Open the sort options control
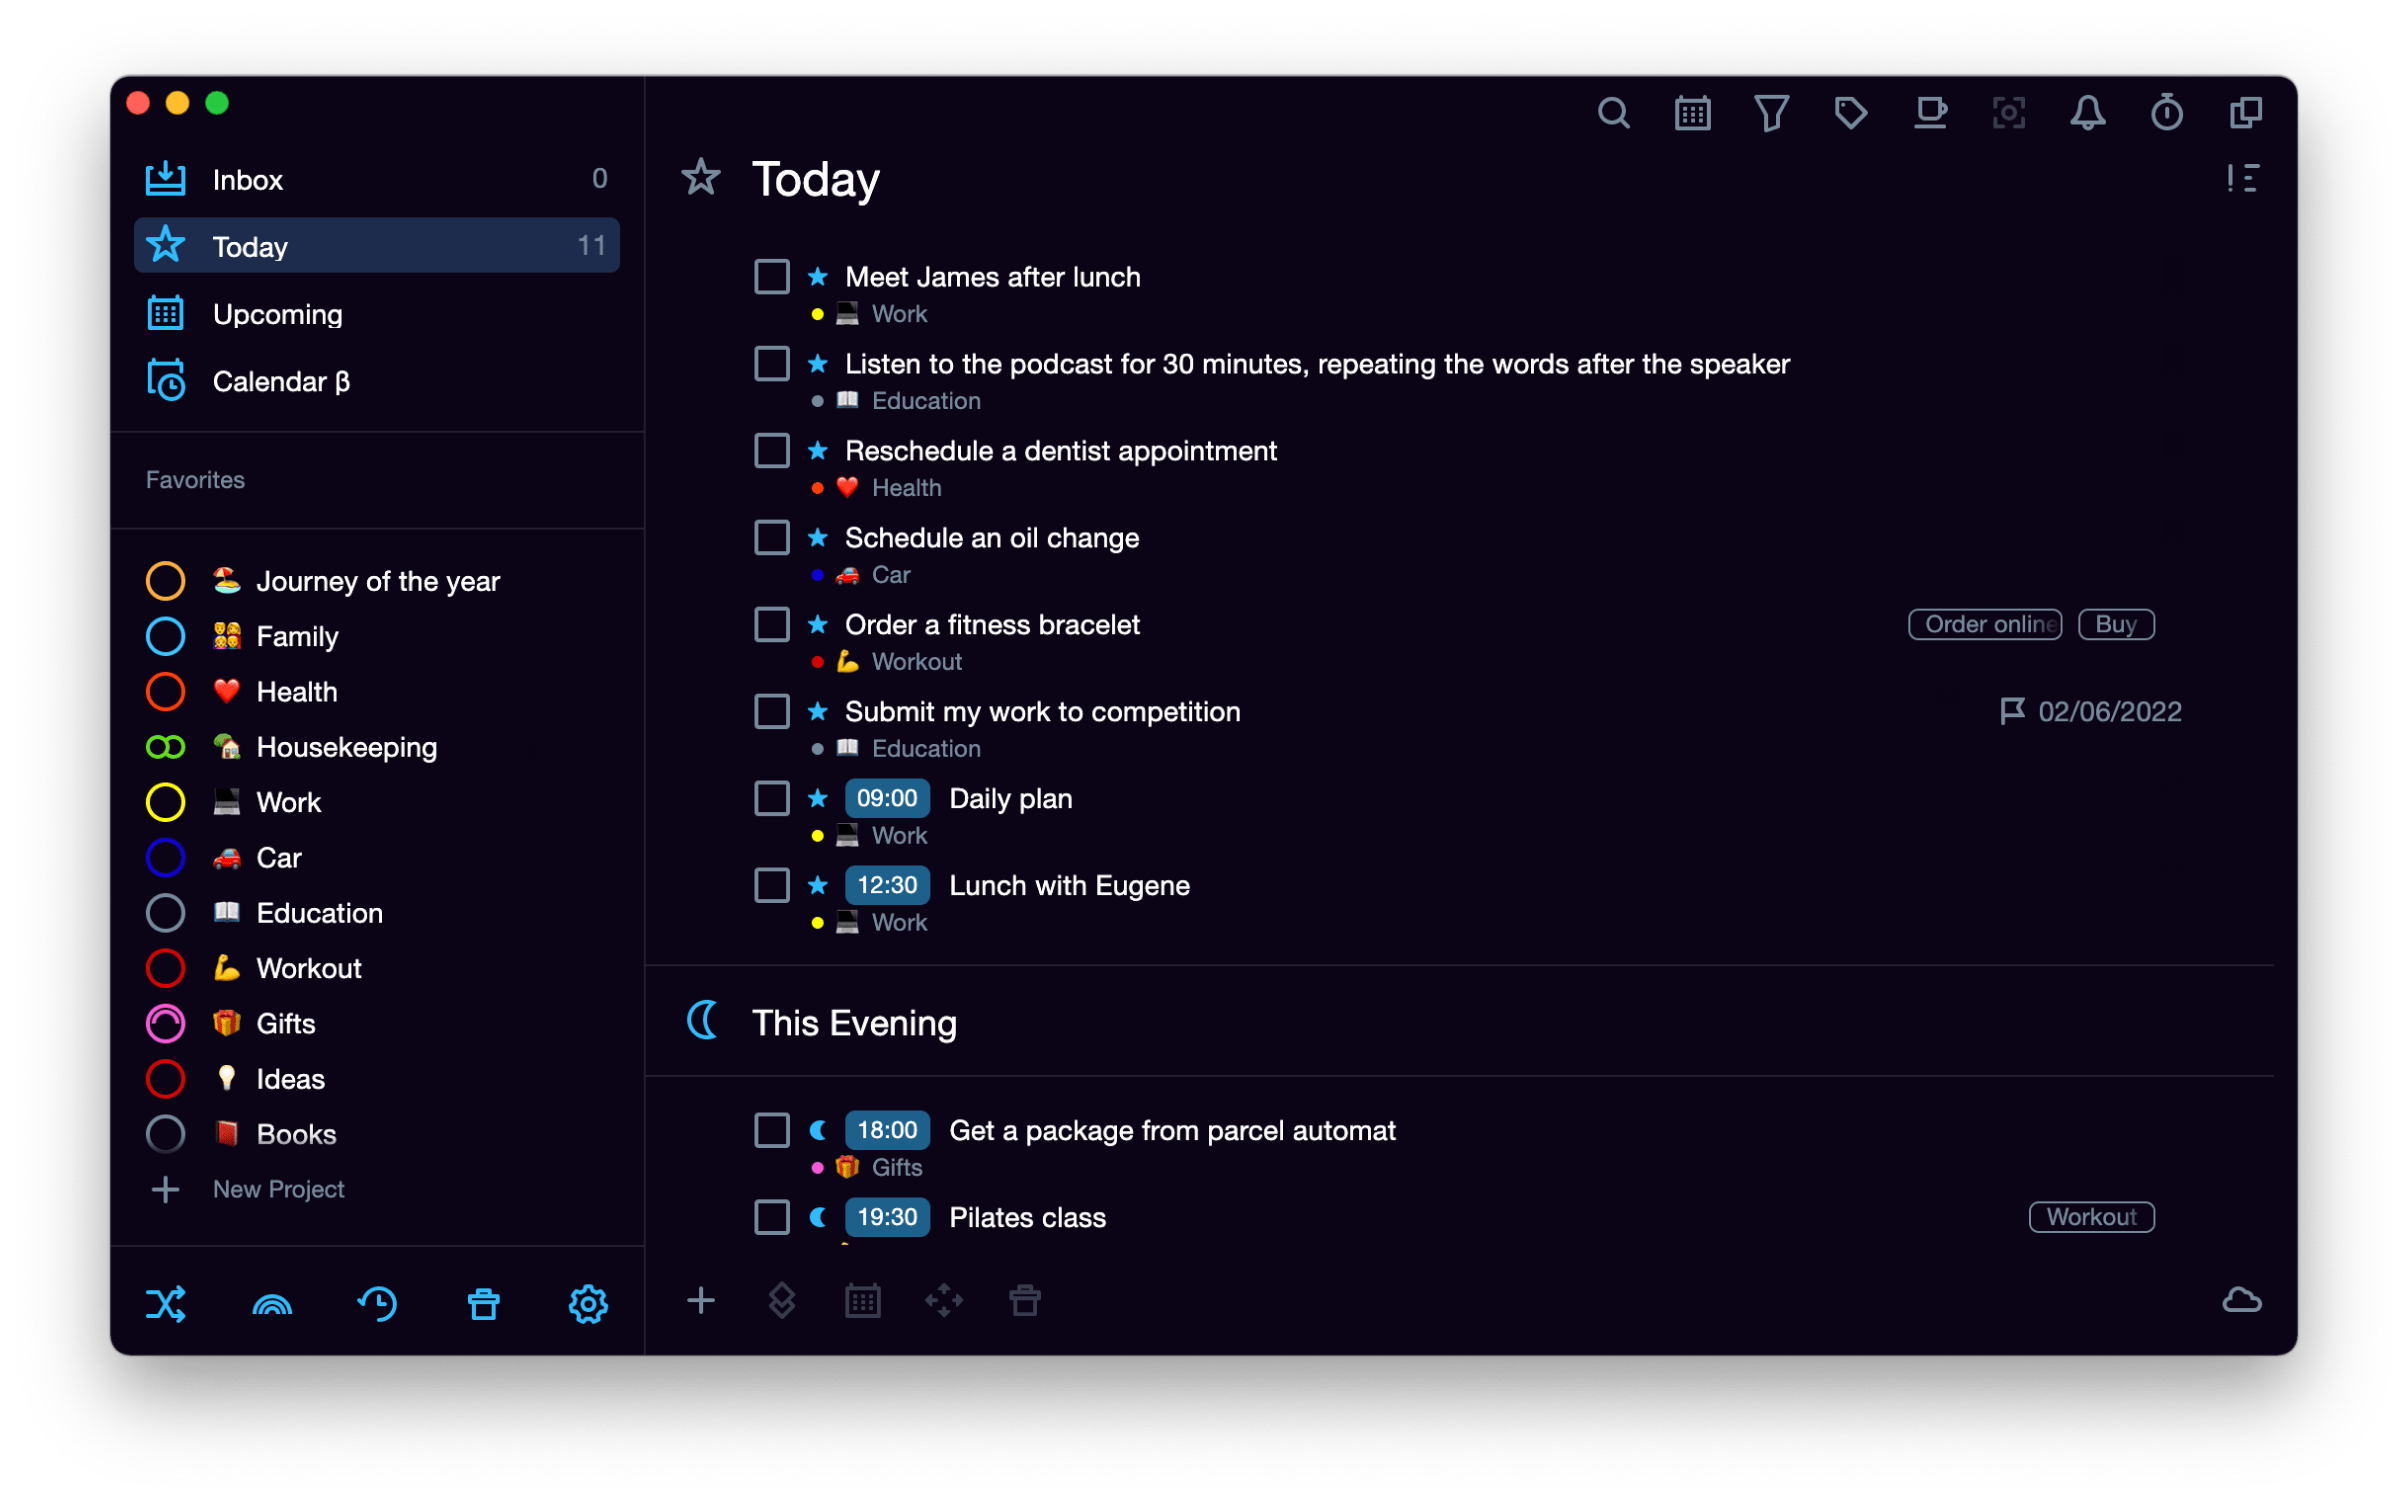Screen dimensions: 2408x1502 coord(2243,177)
